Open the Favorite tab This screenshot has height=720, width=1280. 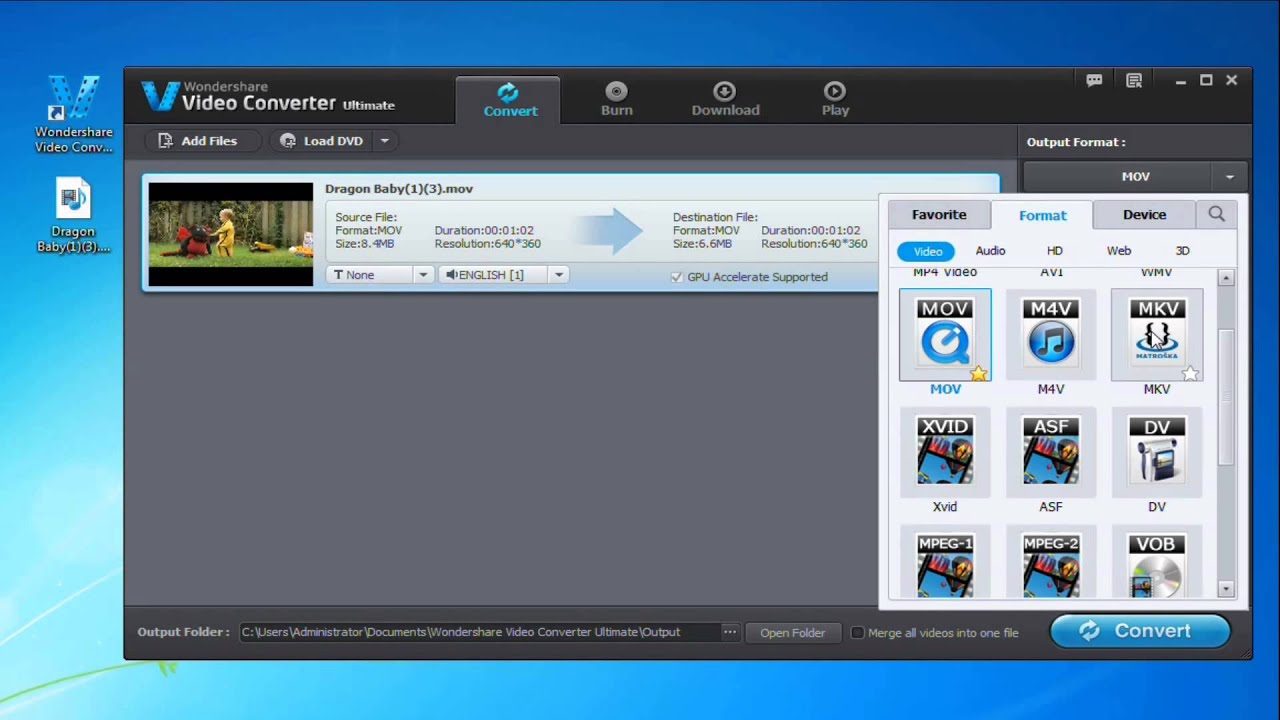click(x=939, y=214)
